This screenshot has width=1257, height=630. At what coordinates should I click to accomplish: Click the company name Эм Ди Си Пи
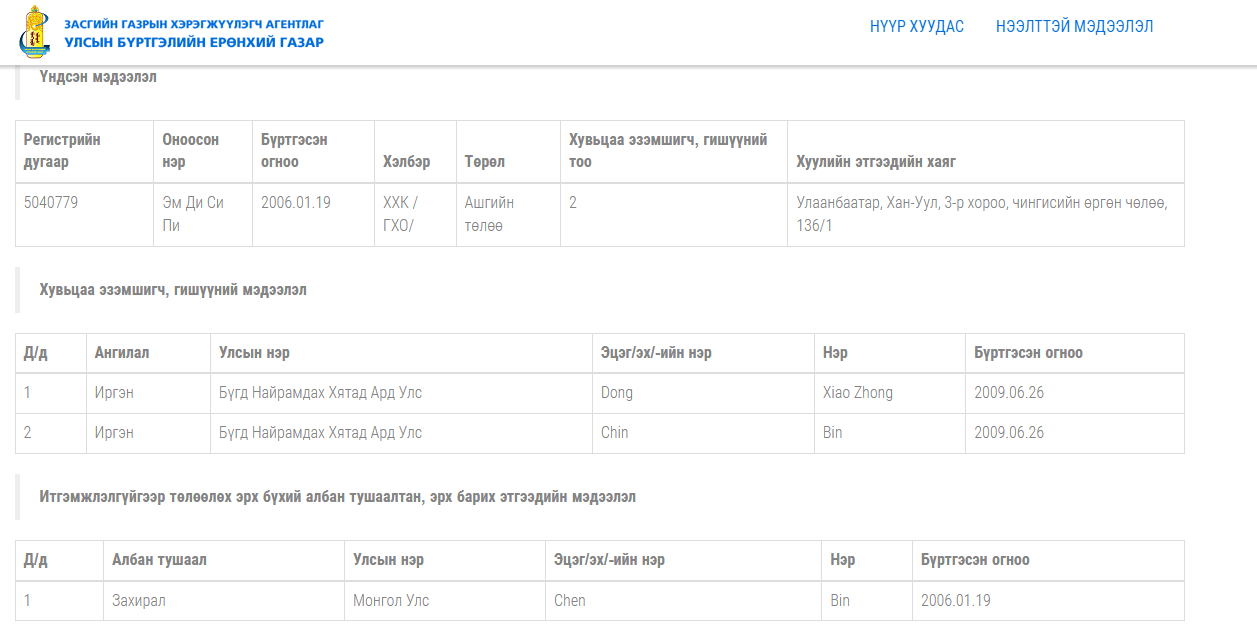point(192,214)
